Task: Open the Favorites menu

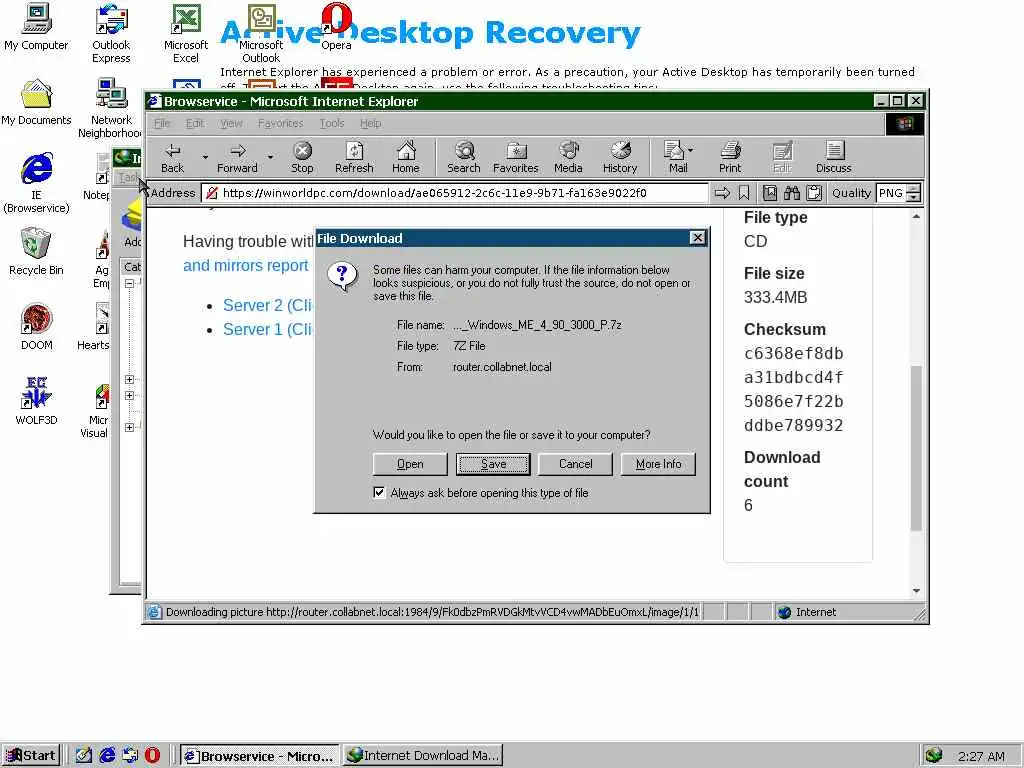Action: click(x=281, y=123)
